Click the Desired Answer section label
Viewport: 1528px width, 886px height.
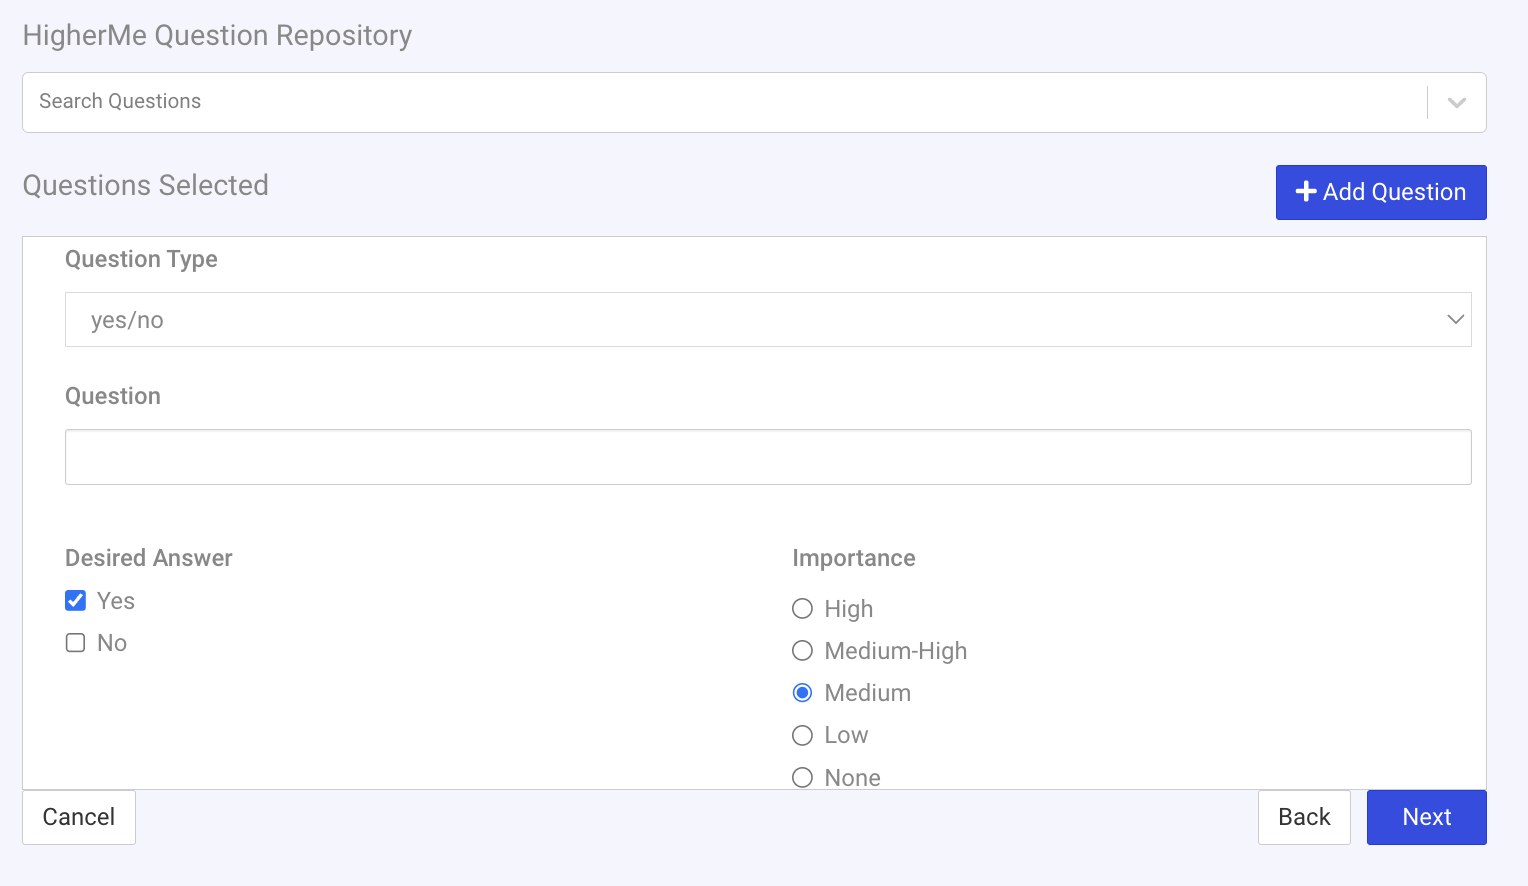pos(148,557)
